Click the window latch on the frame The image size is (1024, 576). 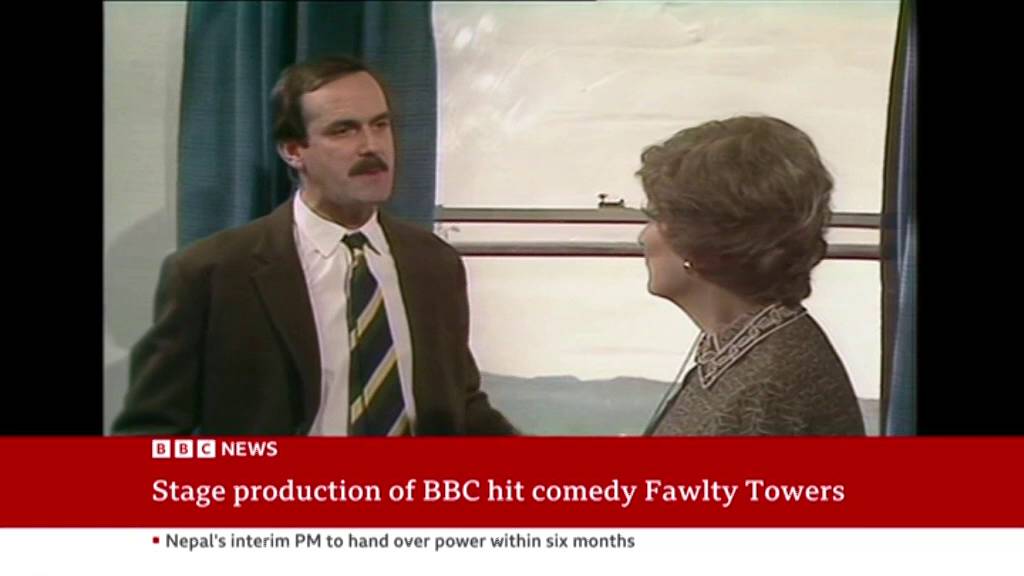pos(611,201)
